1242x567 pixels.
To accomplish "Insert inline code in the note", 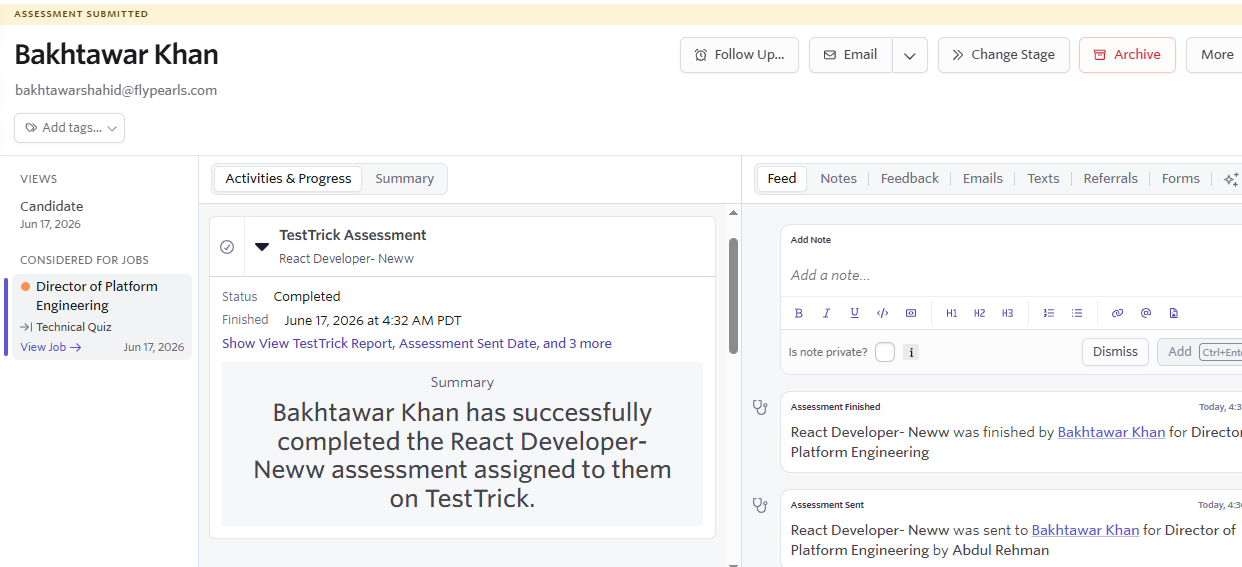I will 882,313.
